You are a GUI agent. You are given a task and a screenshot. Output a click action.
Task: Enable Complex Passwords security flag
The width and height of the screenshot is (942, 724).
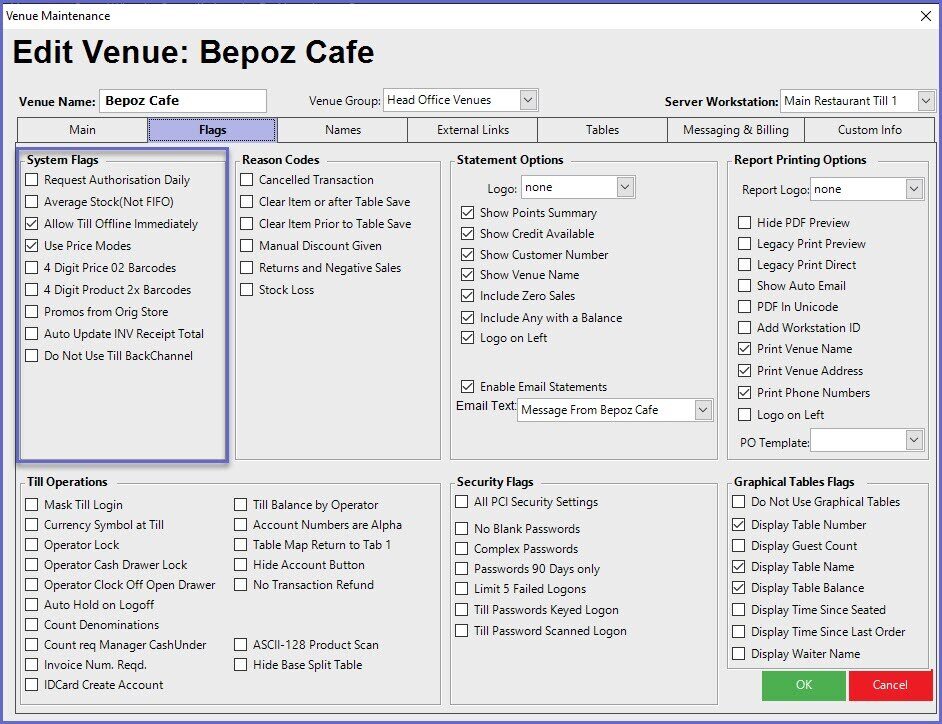462,549
